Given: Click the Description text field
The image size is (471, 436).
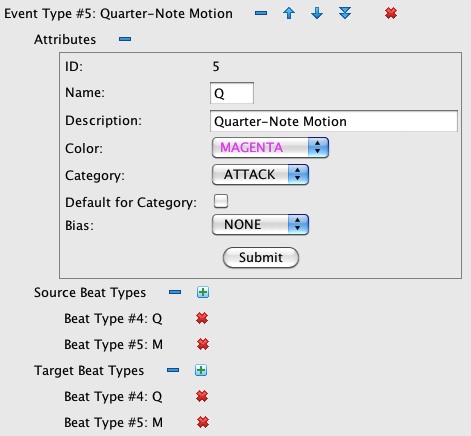Looking at the screenshot, I should [334, 121].
